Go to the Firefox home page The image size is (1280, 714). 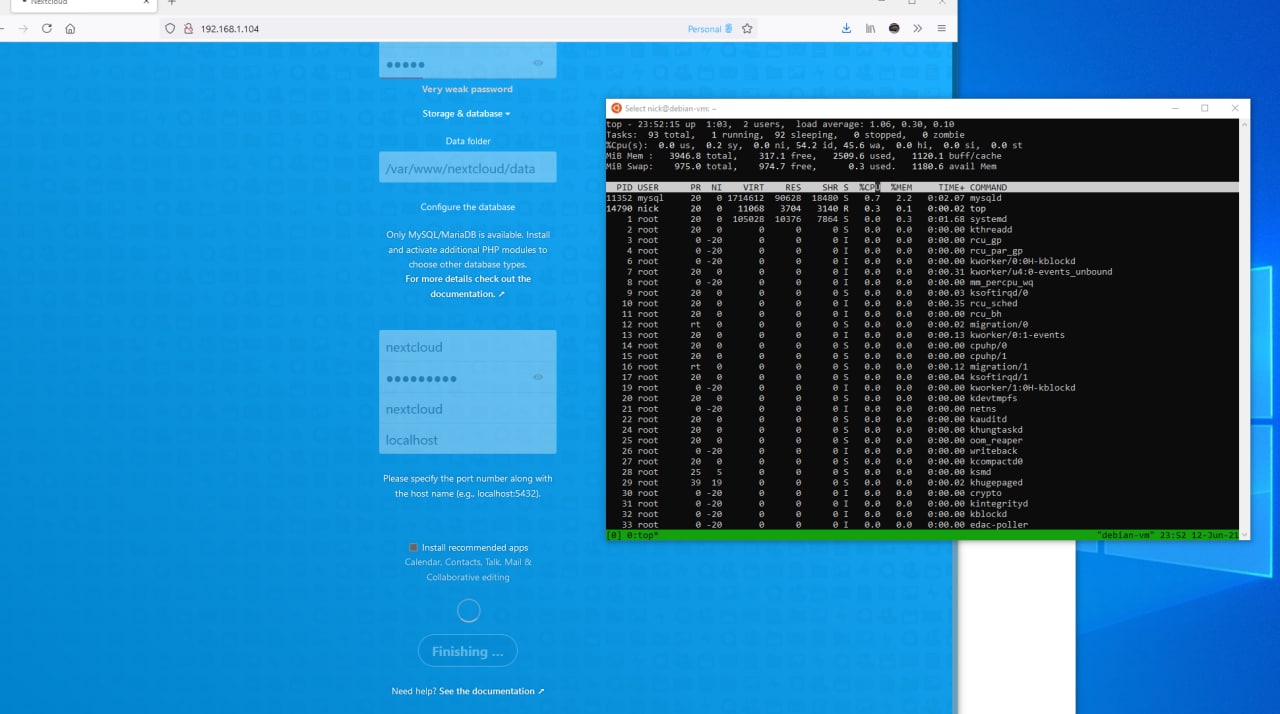70,29
